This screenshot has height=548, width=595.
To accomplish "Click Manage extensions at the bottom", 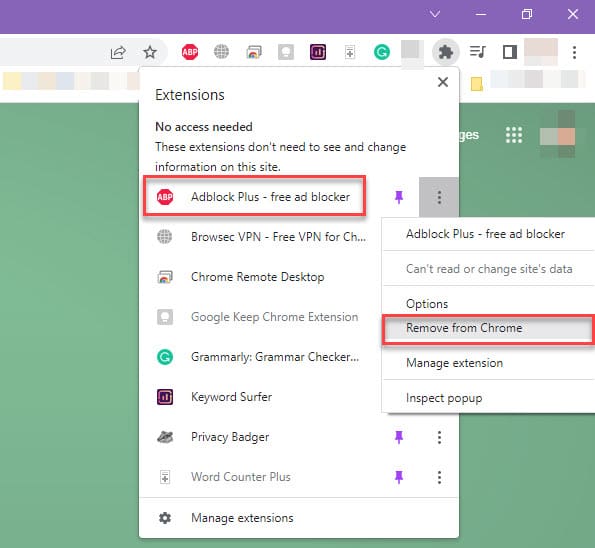I will (299, 518).
